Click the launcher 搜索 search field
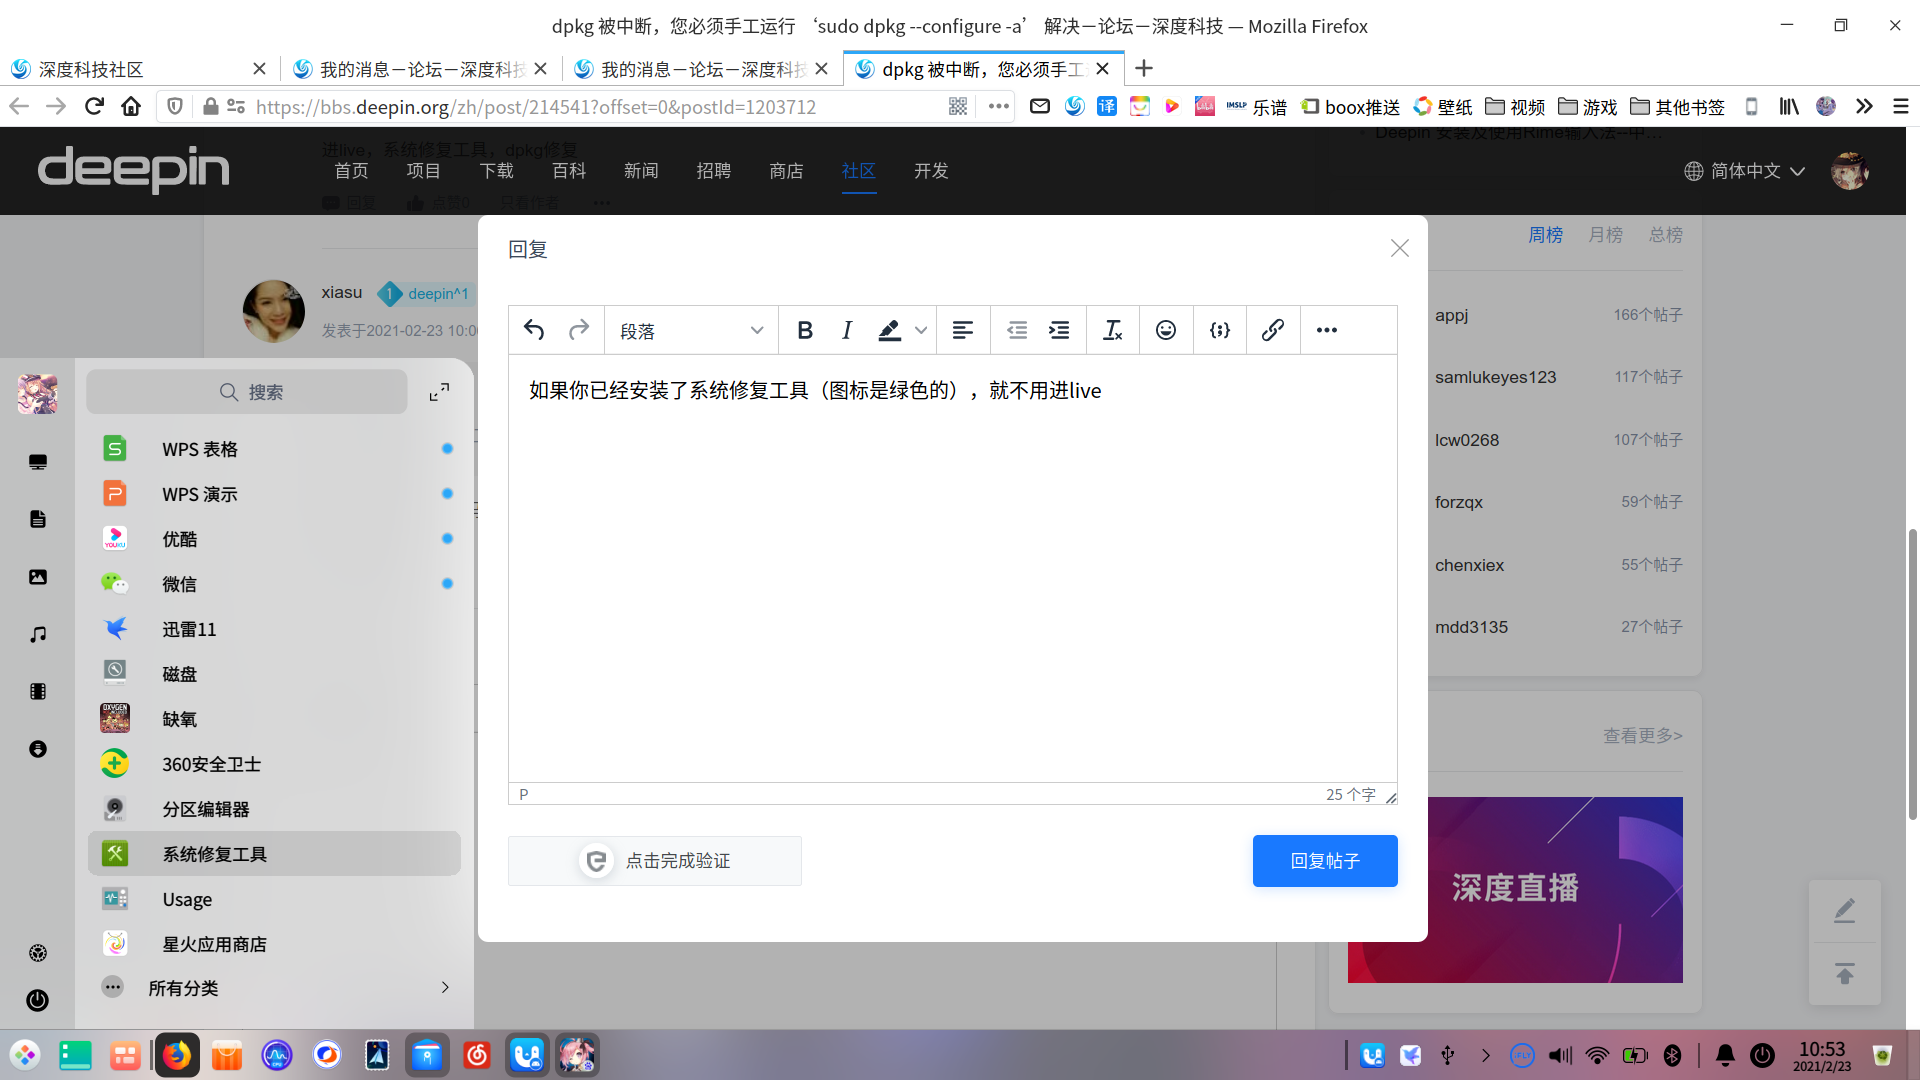 click(248, 392)
